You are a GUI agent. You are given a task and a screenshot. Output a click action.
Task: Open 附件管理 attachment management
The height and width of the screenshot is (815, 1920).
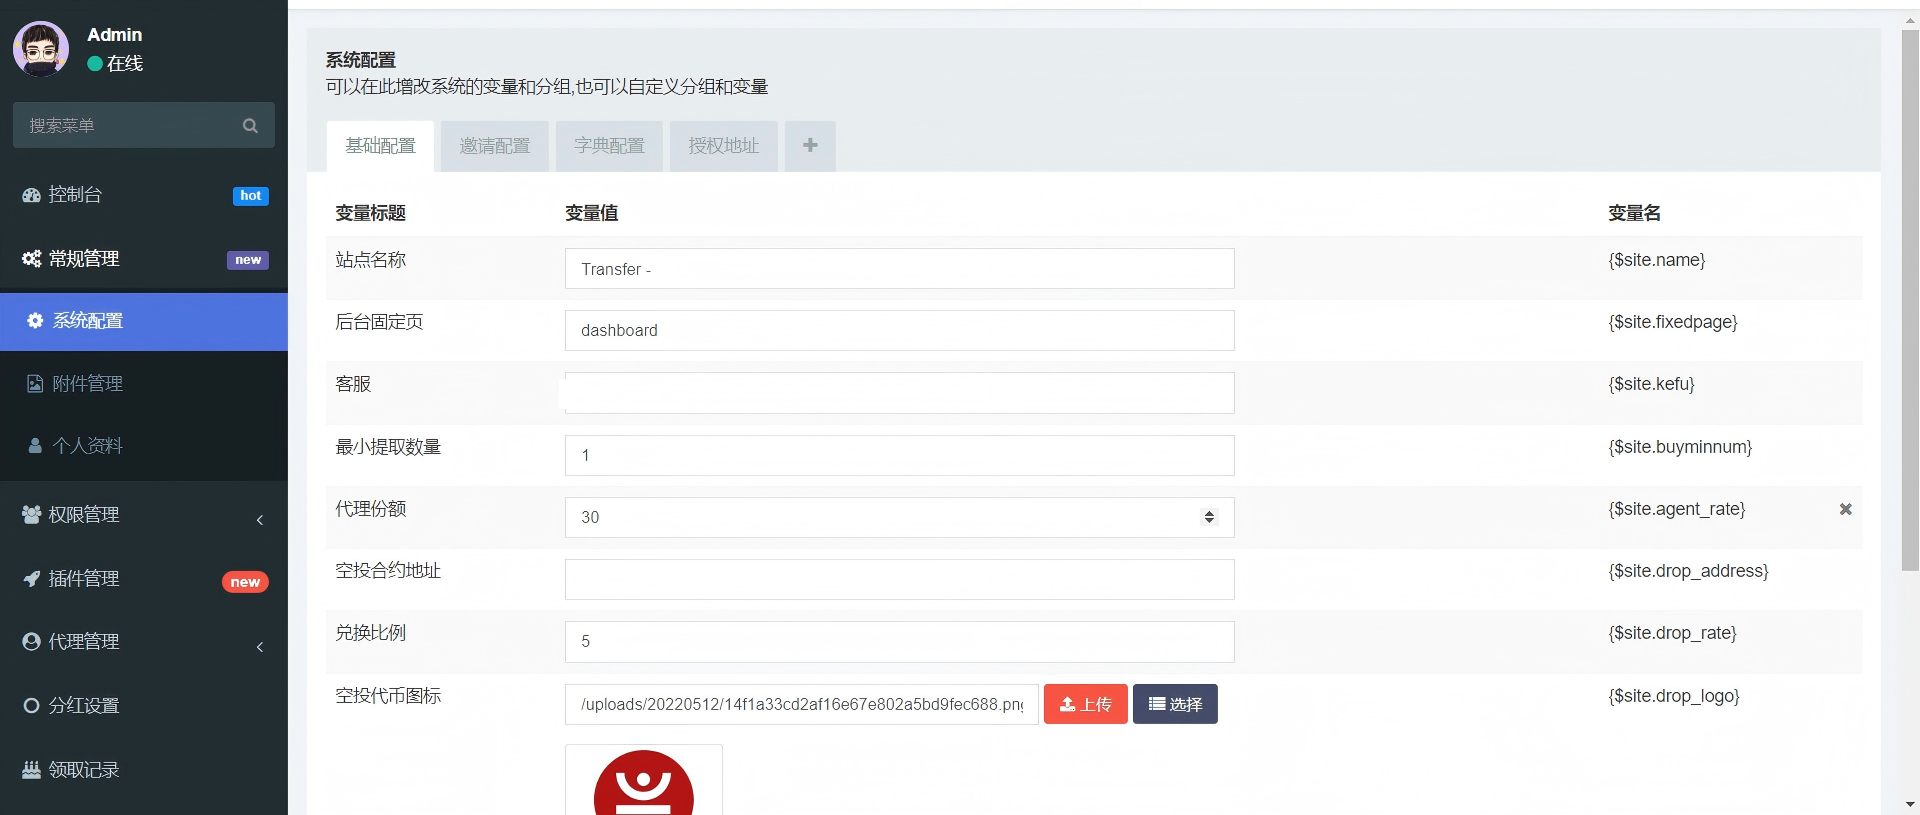[88, 384]
